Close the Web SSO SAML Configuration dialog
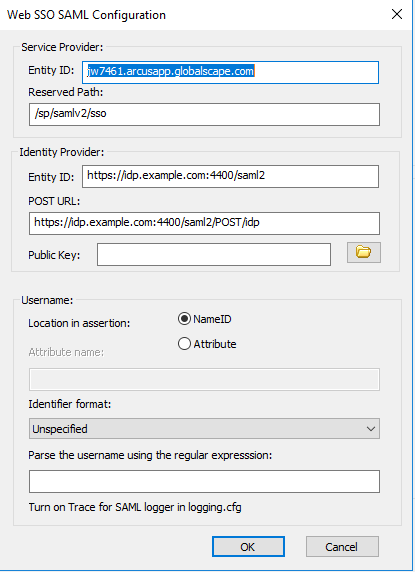415x572 pixels. tap(396, 14)
